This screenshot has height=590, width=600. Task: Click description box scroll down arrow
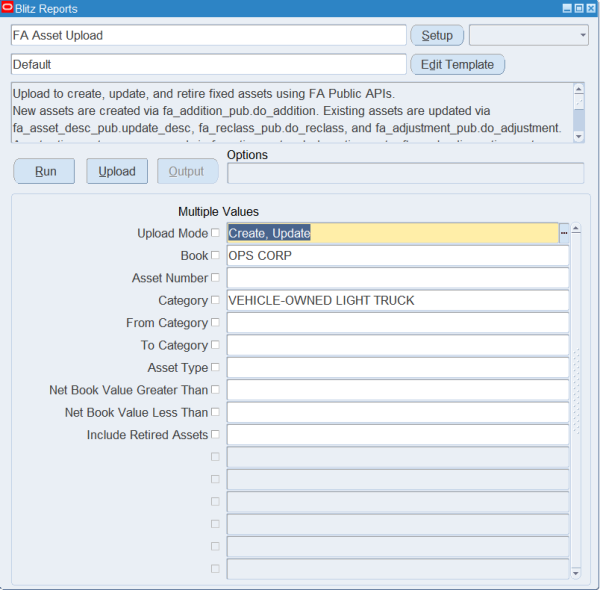pos(579,137)
